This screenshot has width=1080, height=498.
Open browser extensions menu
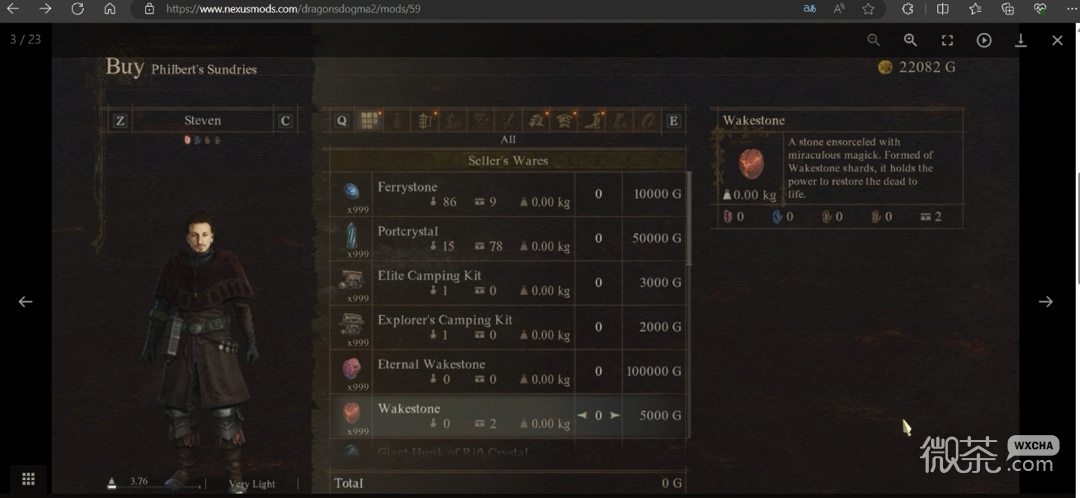[x=908, y=9]
